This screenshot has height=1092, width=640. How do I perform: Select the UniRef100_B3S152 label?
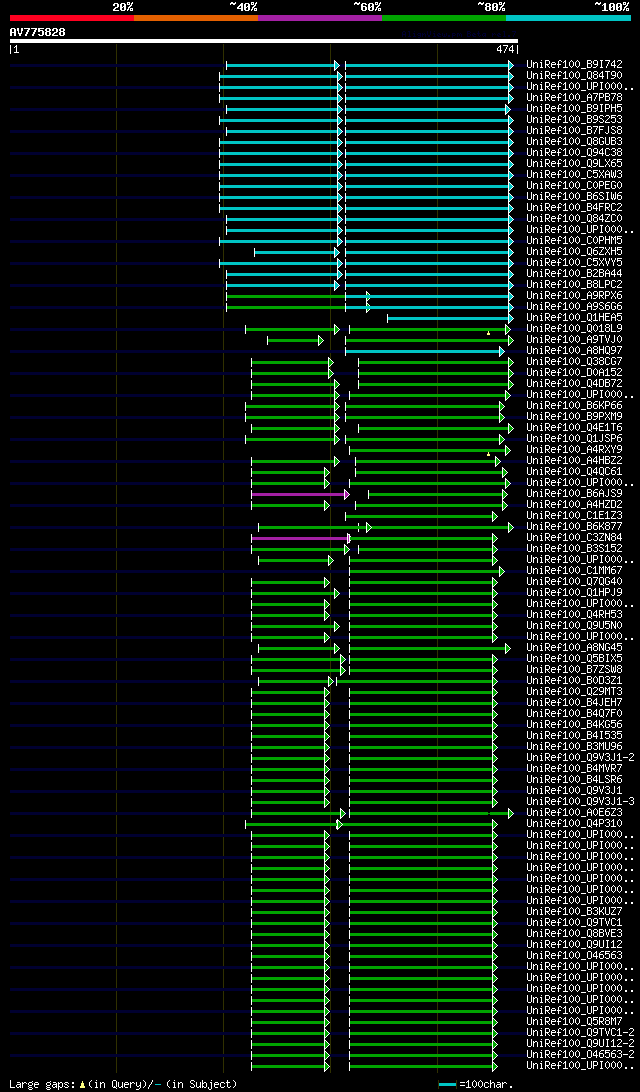575,549
